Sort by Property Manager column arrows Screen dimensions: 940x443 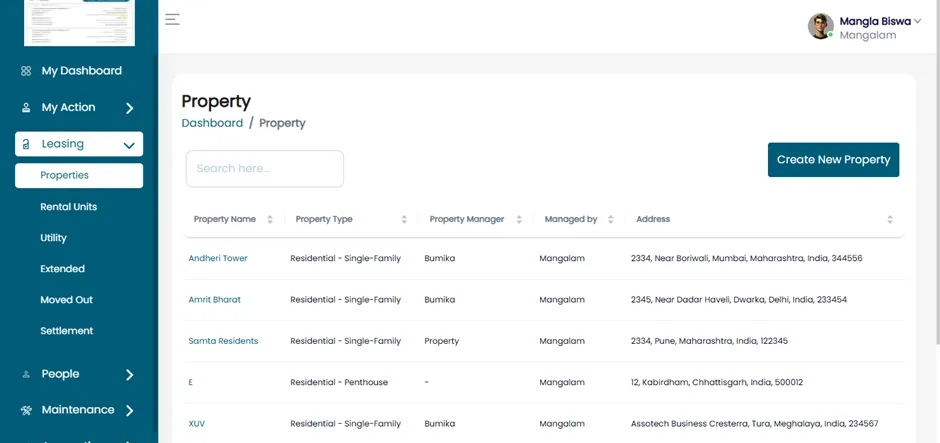[x=519, y=219]
